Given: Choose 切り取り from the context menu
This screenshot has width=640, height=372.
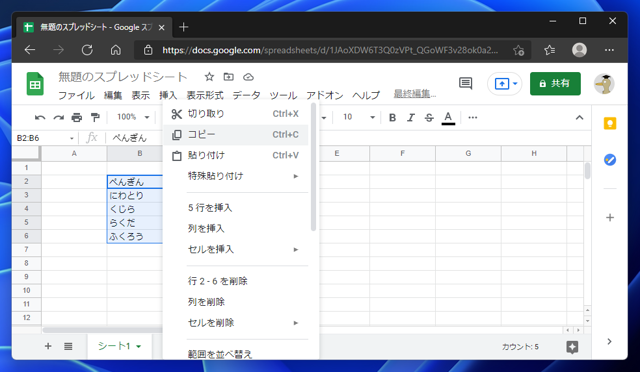Looking at the screenshot, I should [236, 114].
